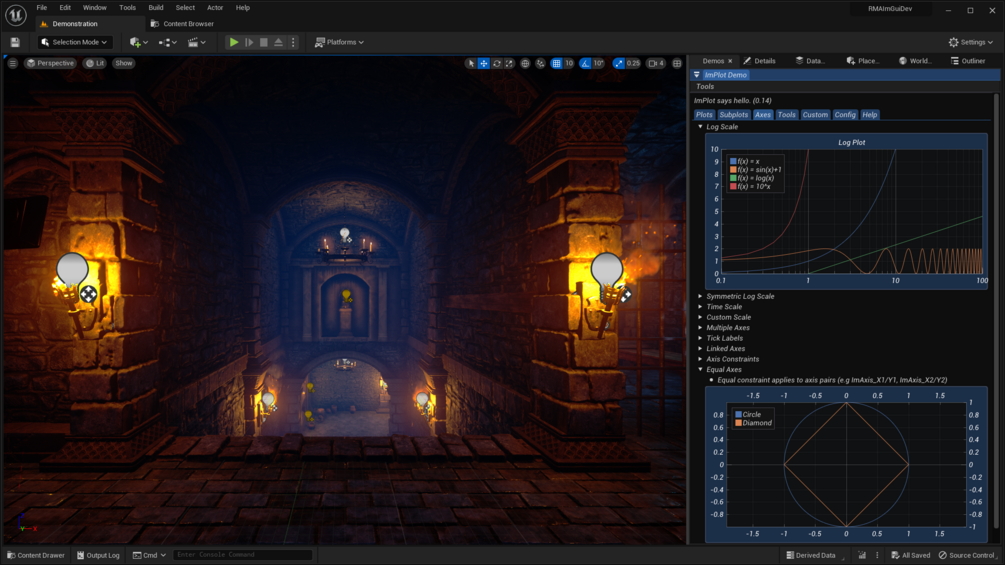1005x565 pixels.
Task: Expand the Multiple Axes section
Action: pos(701,328)
